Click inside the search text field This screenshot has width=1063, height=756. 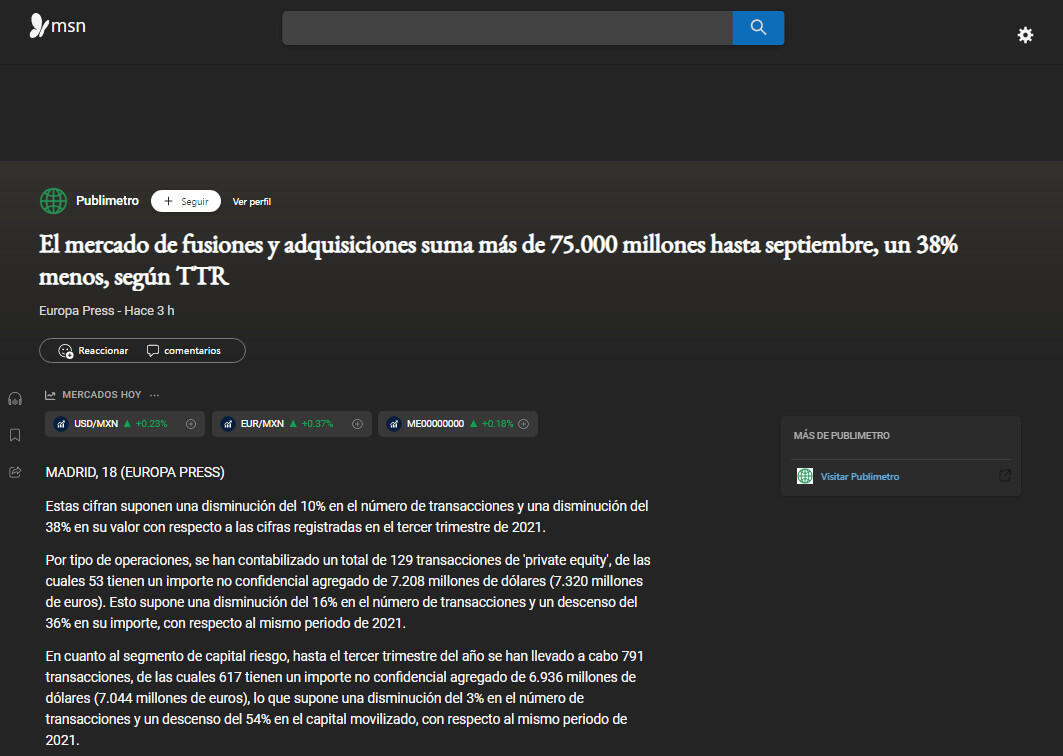[x=507, y=28]
